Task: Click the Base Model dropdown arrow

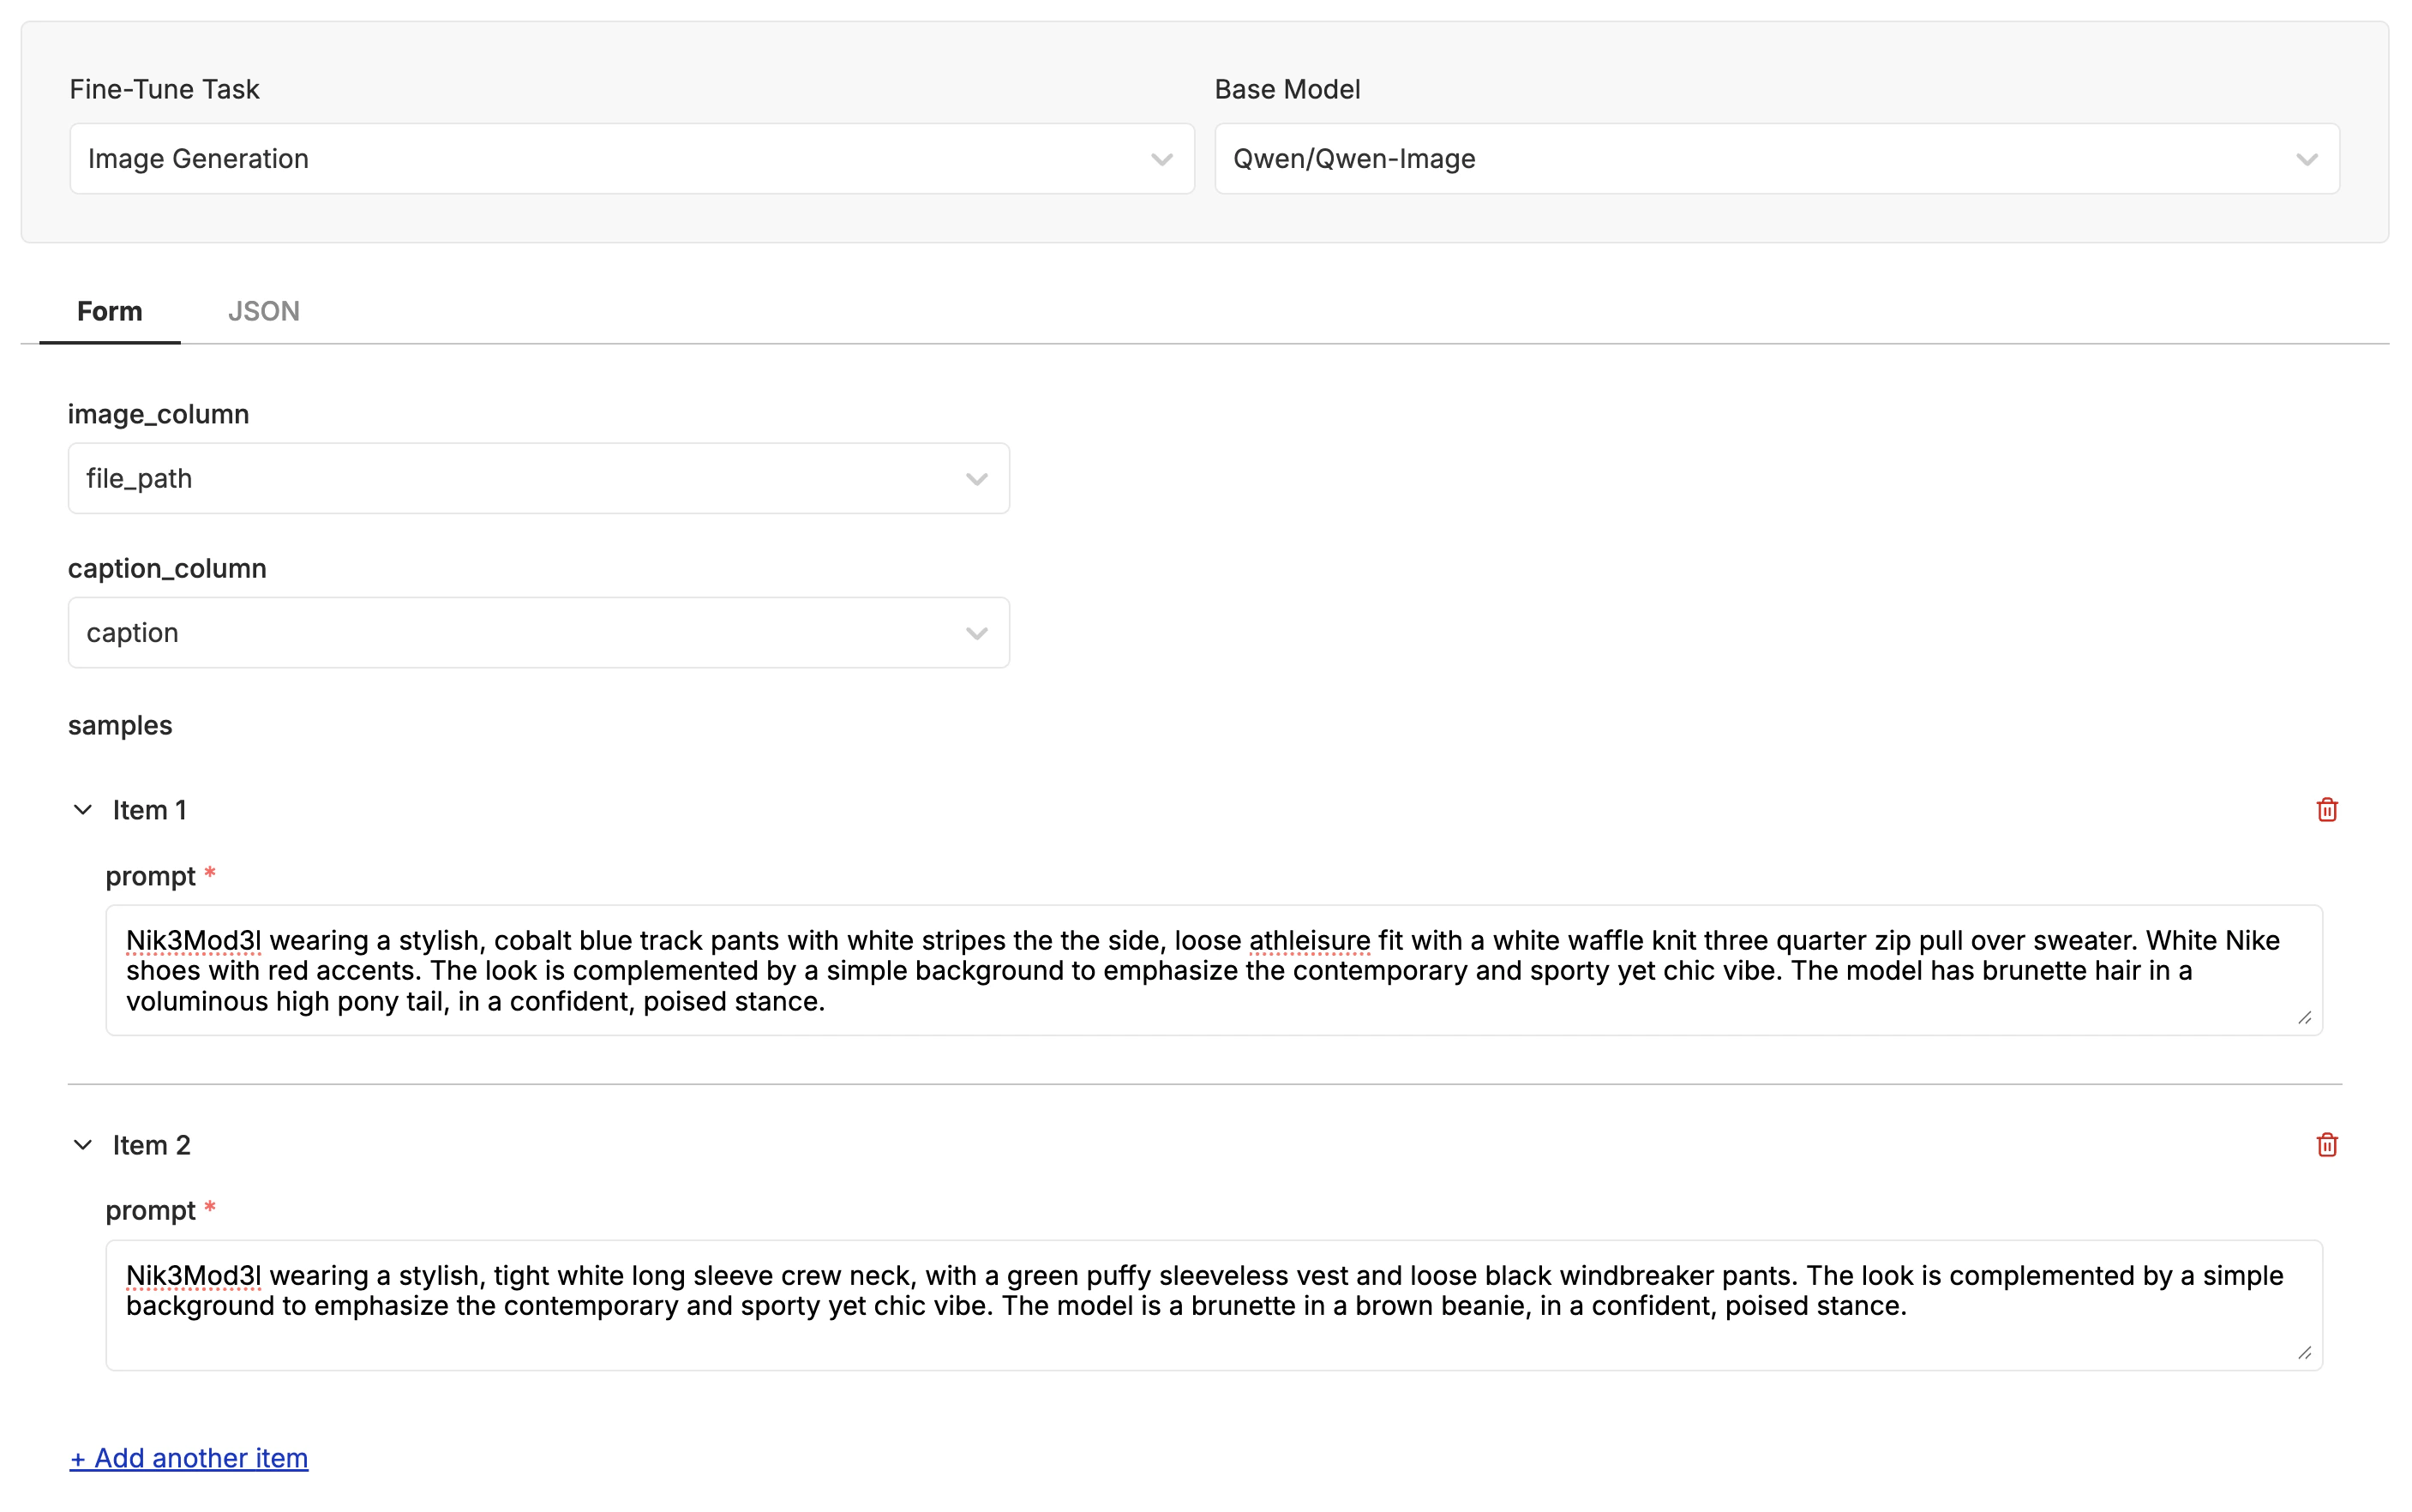Action: pyautogui.click(x=2306, y=160)
